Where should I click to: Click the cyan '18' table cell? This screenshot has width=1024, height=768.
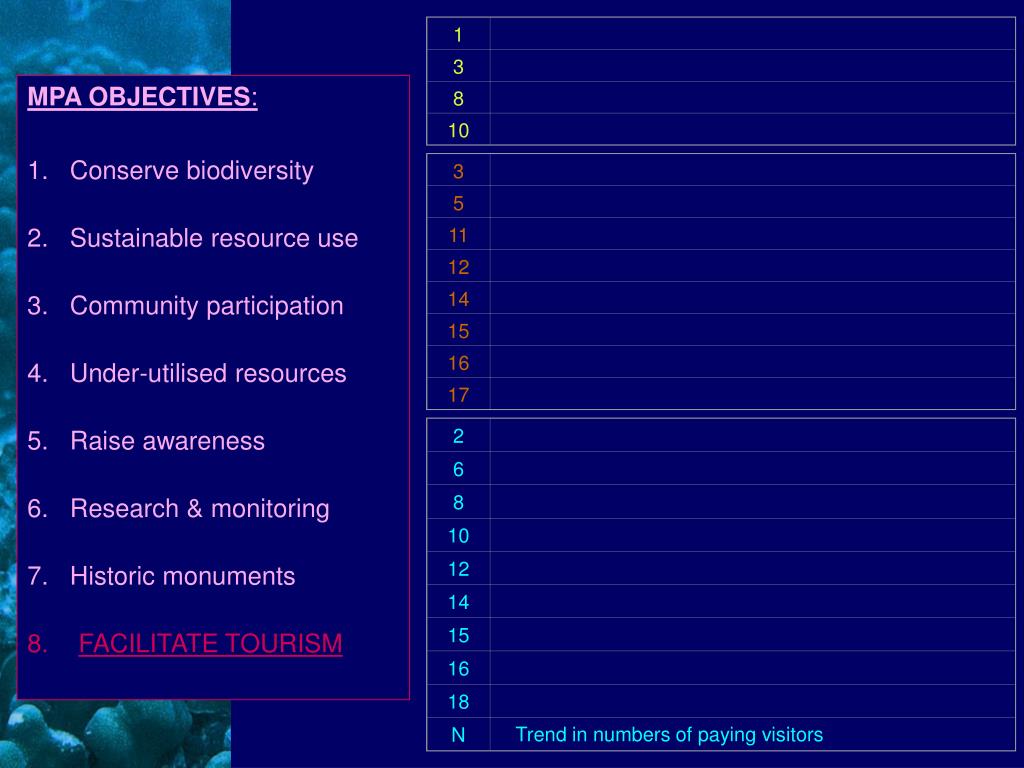coord(458,702)
